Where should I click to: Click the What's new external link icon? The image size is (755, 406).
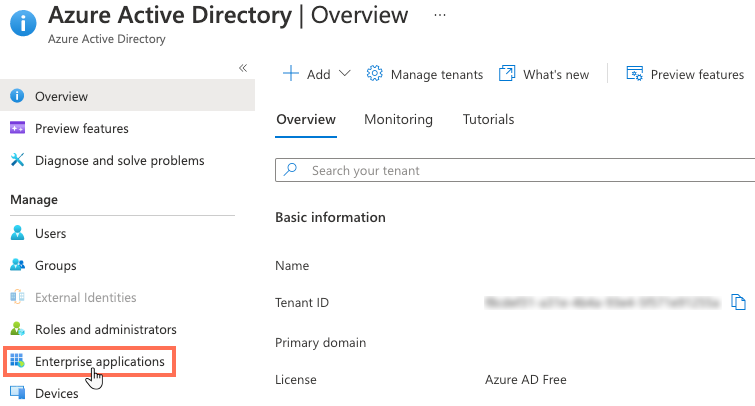pyautogui.click(x=507, y=74)
